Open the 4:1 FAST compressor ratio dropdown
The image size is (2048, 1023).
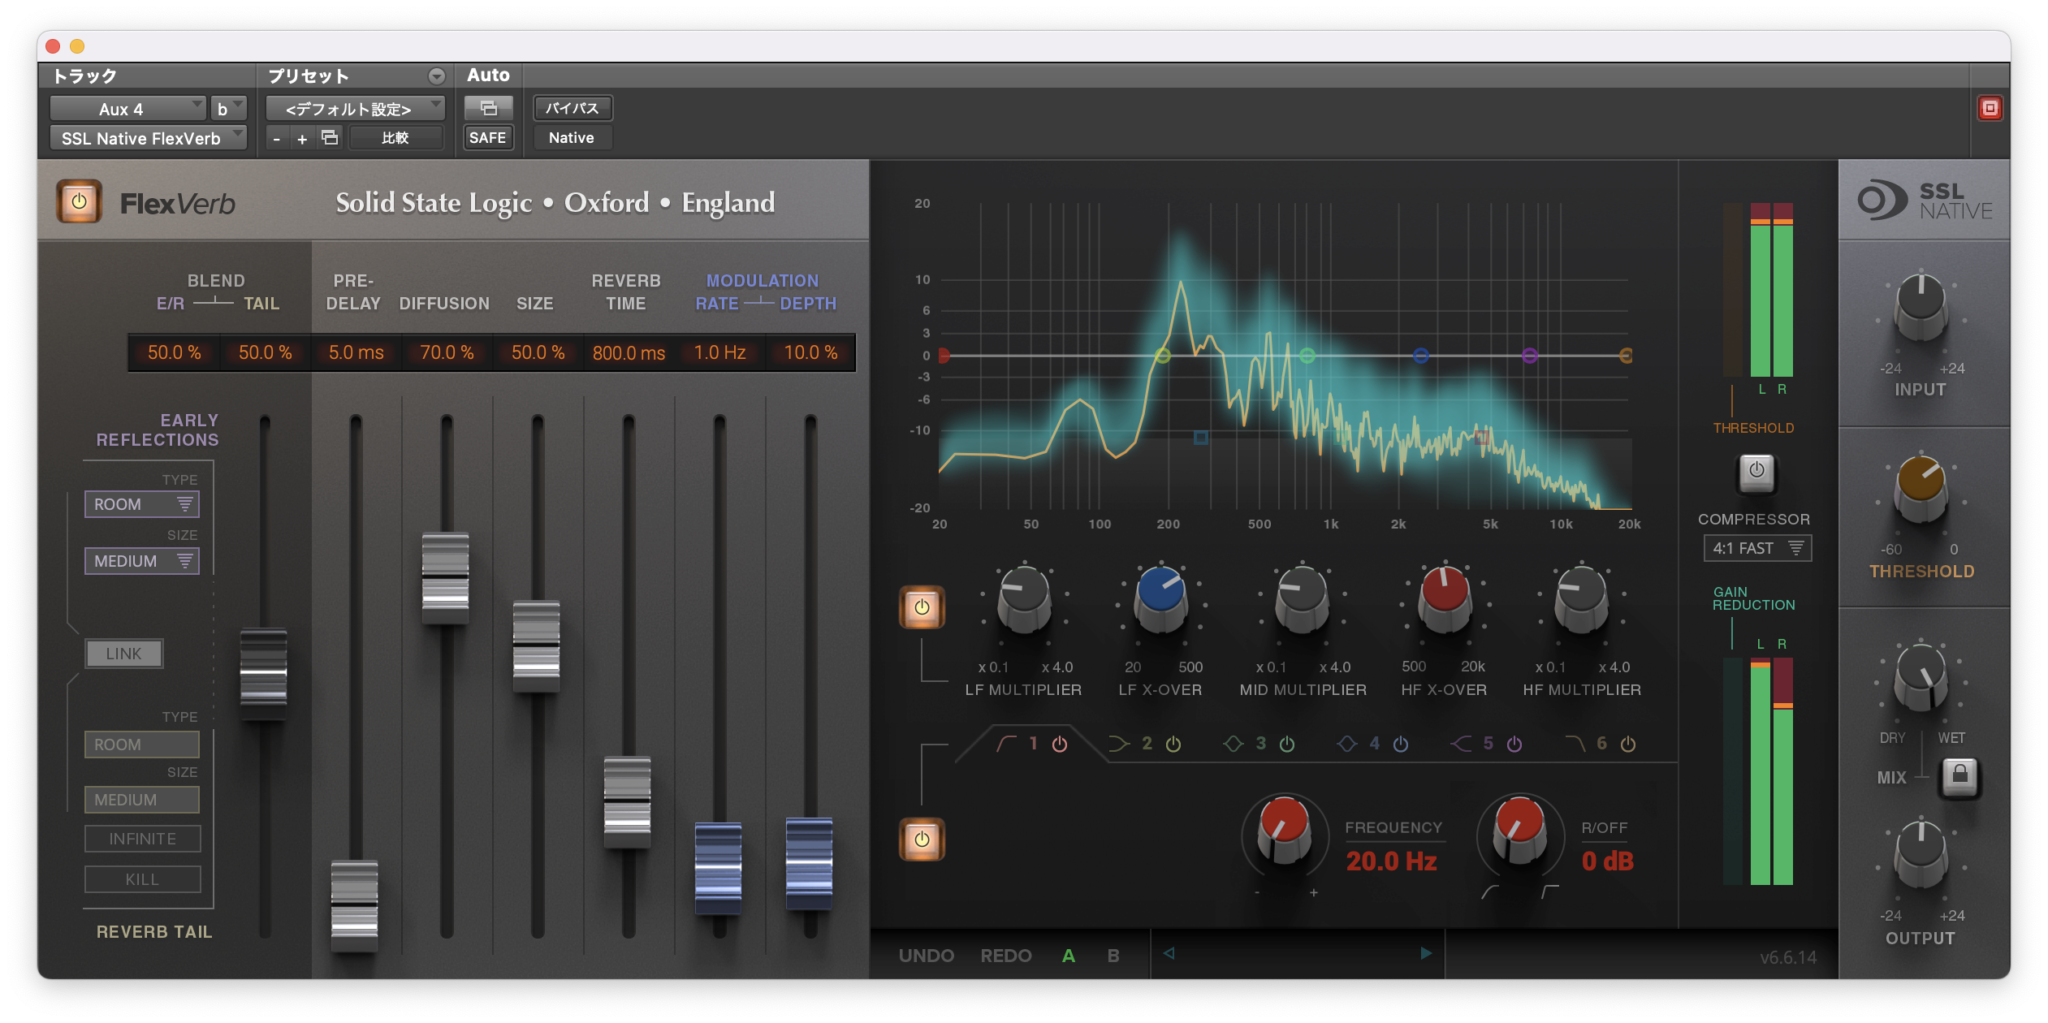click(1756, 548)
